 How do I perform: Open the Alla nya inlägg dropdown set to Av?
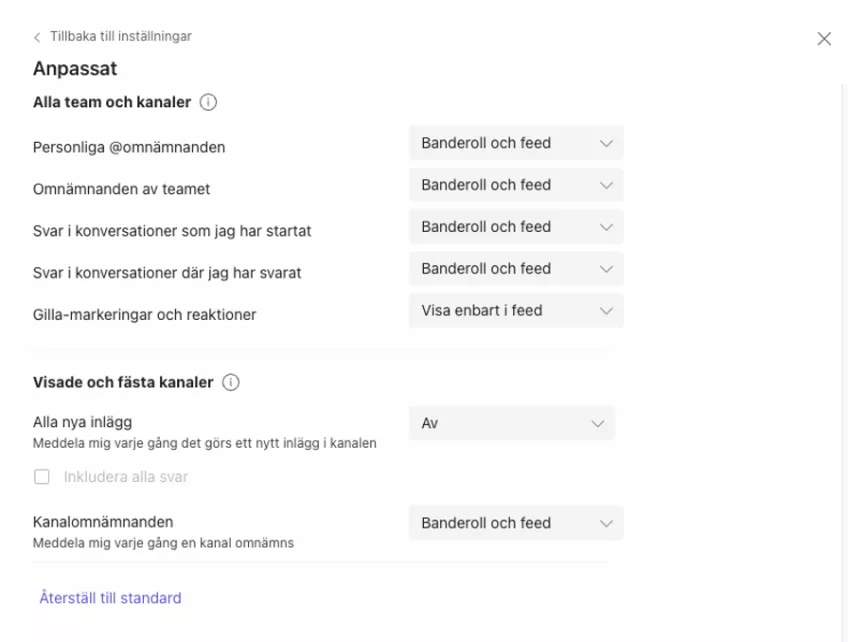(x=512, y=423)
